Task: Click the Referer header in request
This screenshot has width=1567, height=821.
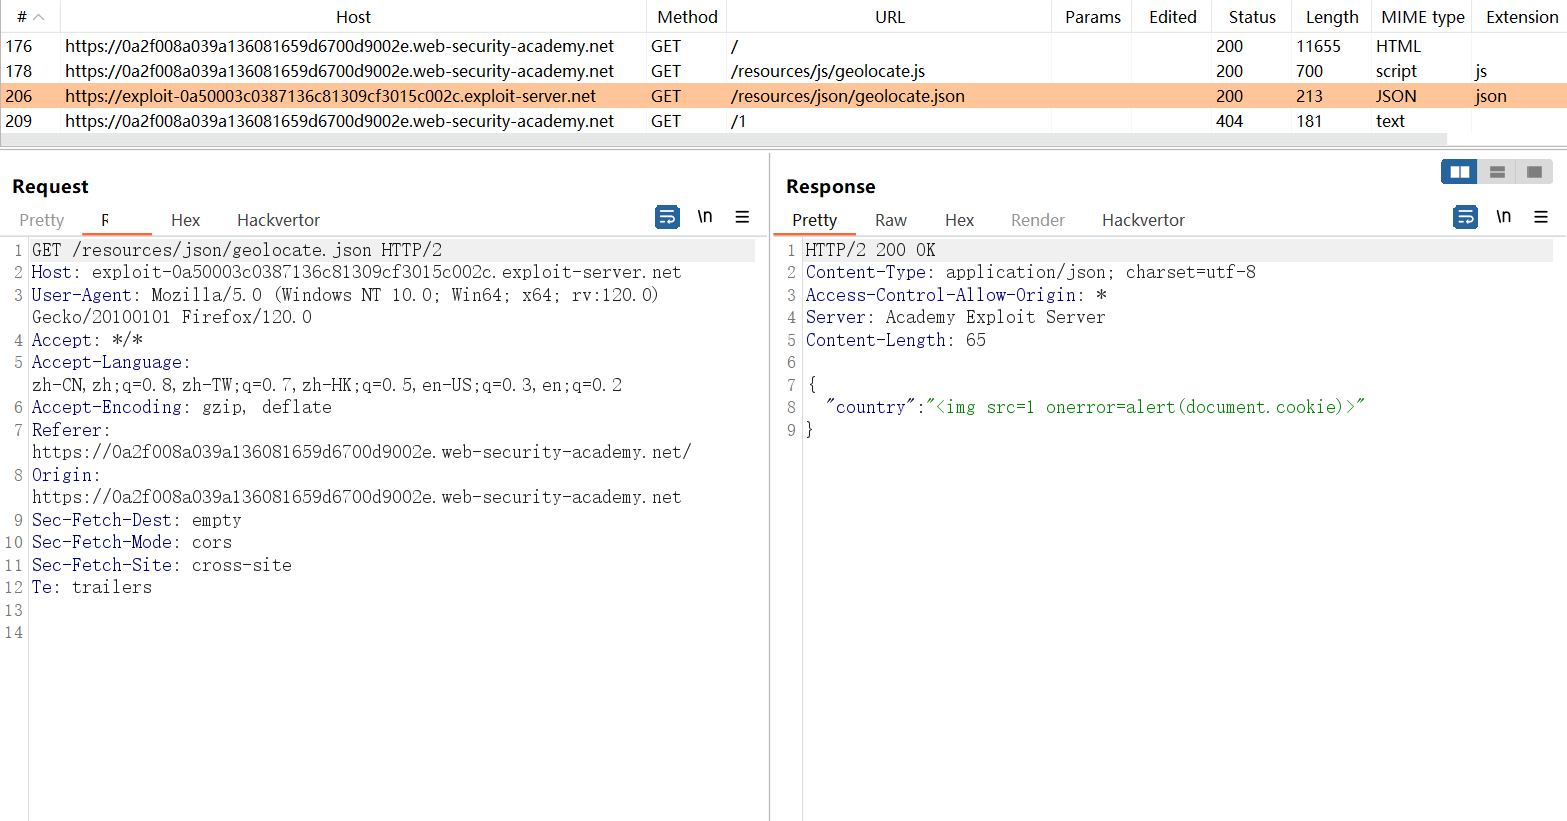Action: pos(361,441)
